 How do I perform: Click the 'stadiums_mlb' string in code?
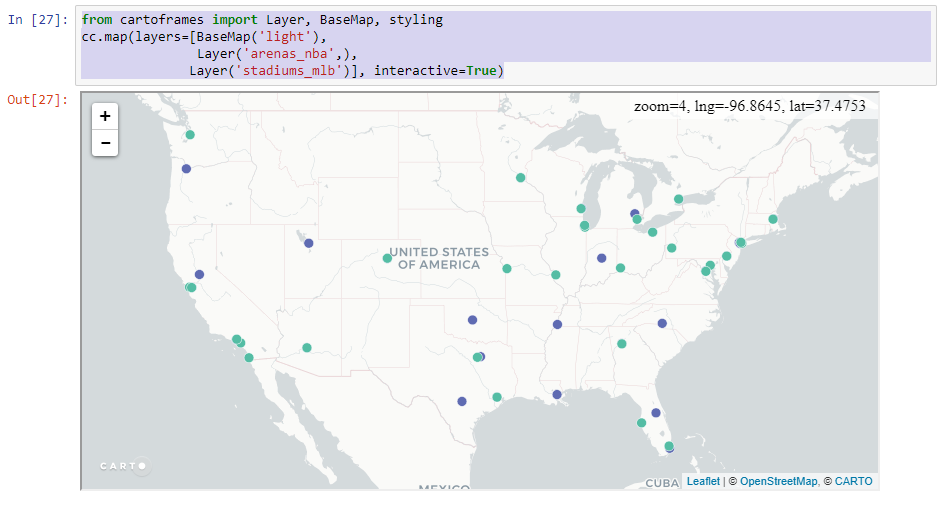[289, 70]
